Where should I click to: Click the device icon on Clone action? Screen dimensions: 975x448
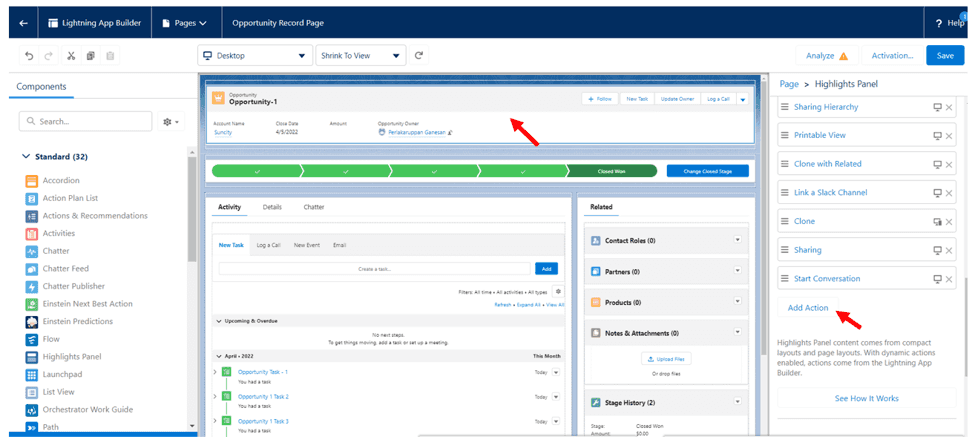point(938,222)
